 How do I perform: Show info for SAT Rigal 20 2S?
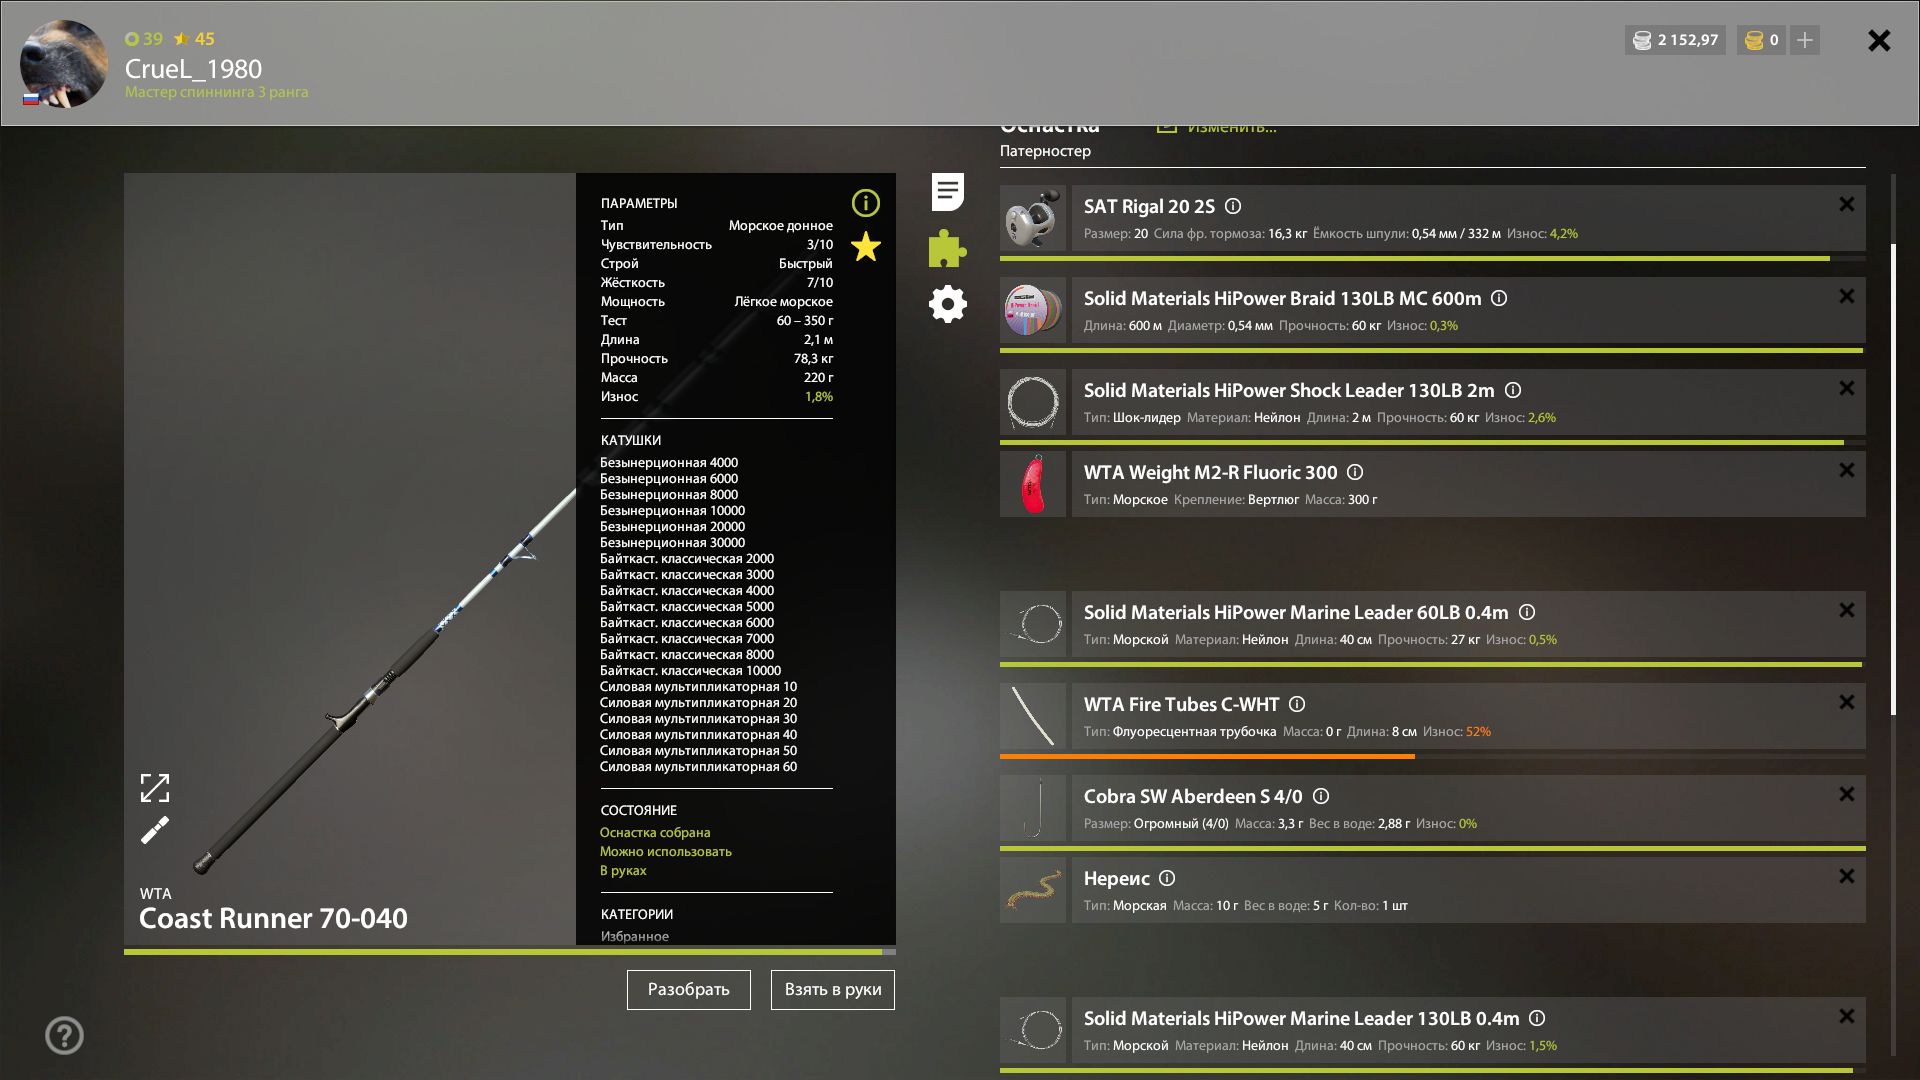coord(1233,207)
